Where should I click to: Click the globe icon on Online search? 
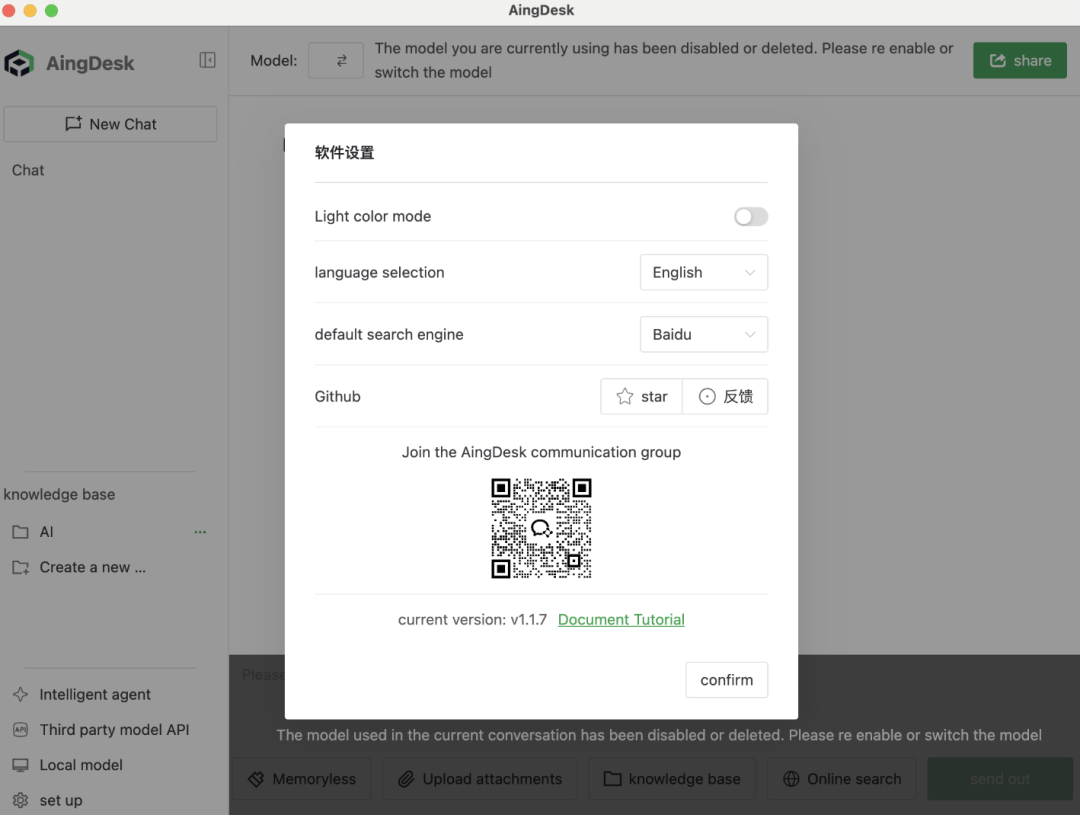791,779
